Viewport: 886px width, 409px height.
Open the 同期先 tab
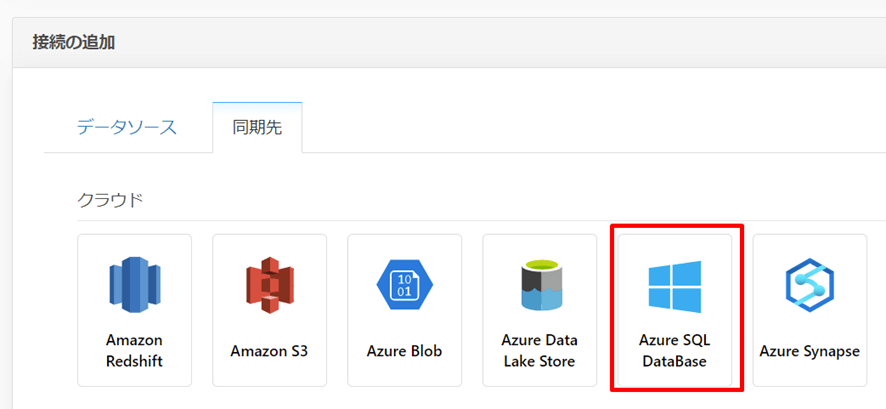coord(257,128)
